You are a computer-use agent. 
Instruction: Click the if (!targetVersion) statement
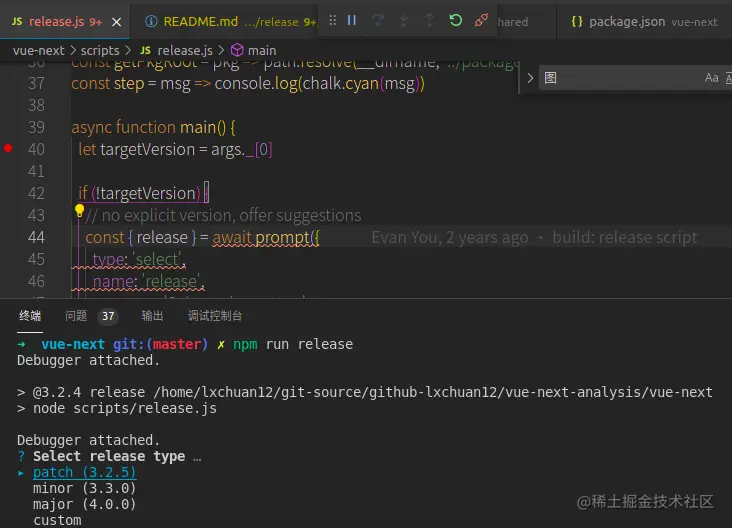(144, 193)
